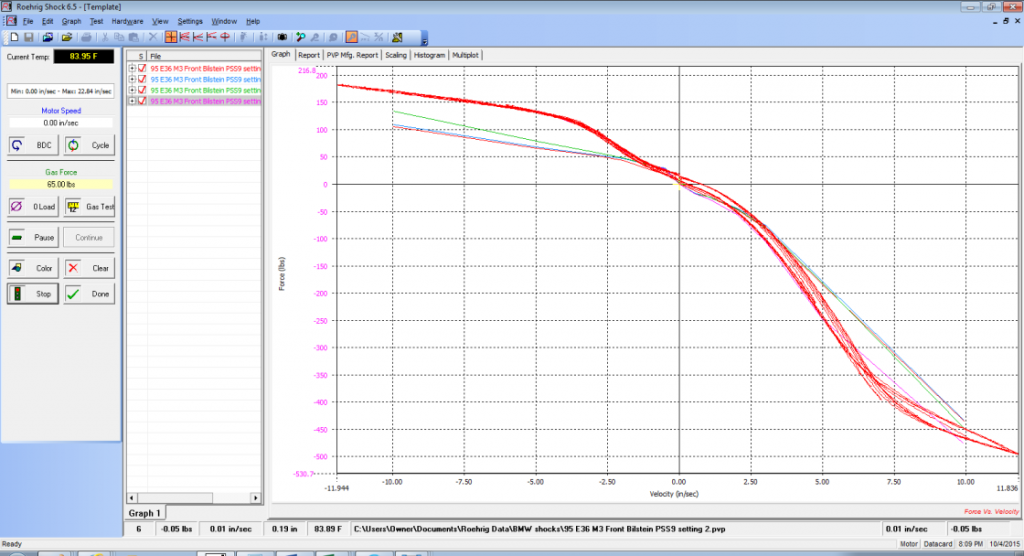Expand the blue PSS9 file tree node
This screenshot has width=1024, height=556.
(x=133, y=79)
